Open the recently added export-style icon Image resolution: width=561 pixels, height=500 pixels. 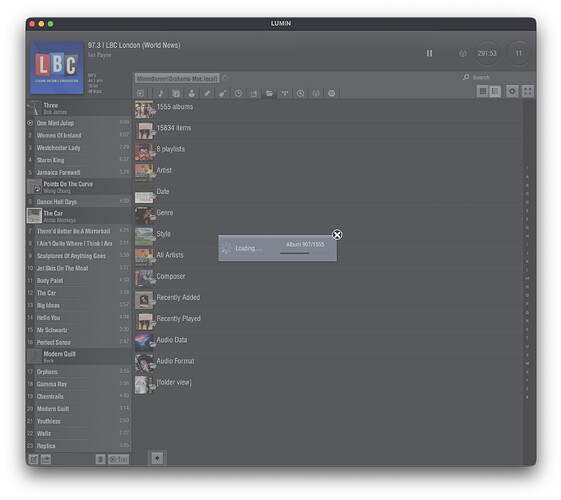click(254, 94)
